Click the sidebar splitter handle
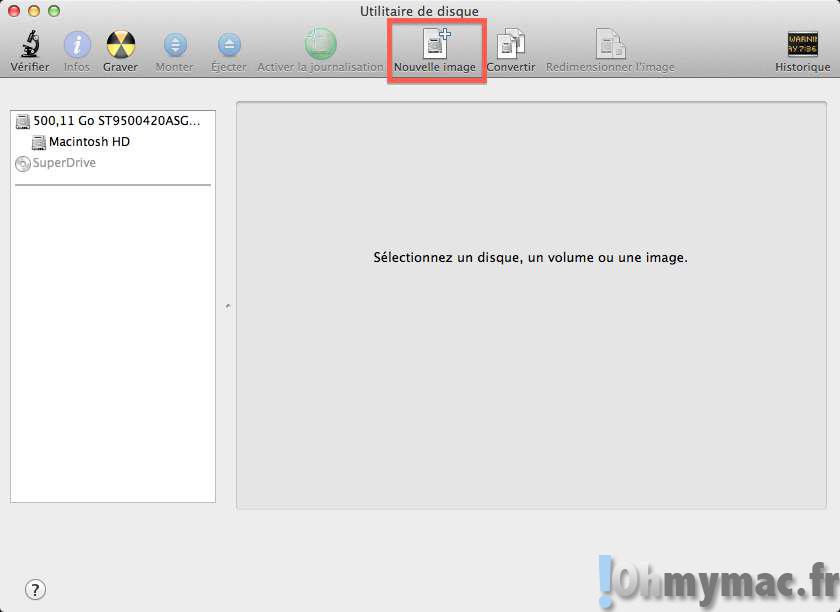 (x=227, y=305)
